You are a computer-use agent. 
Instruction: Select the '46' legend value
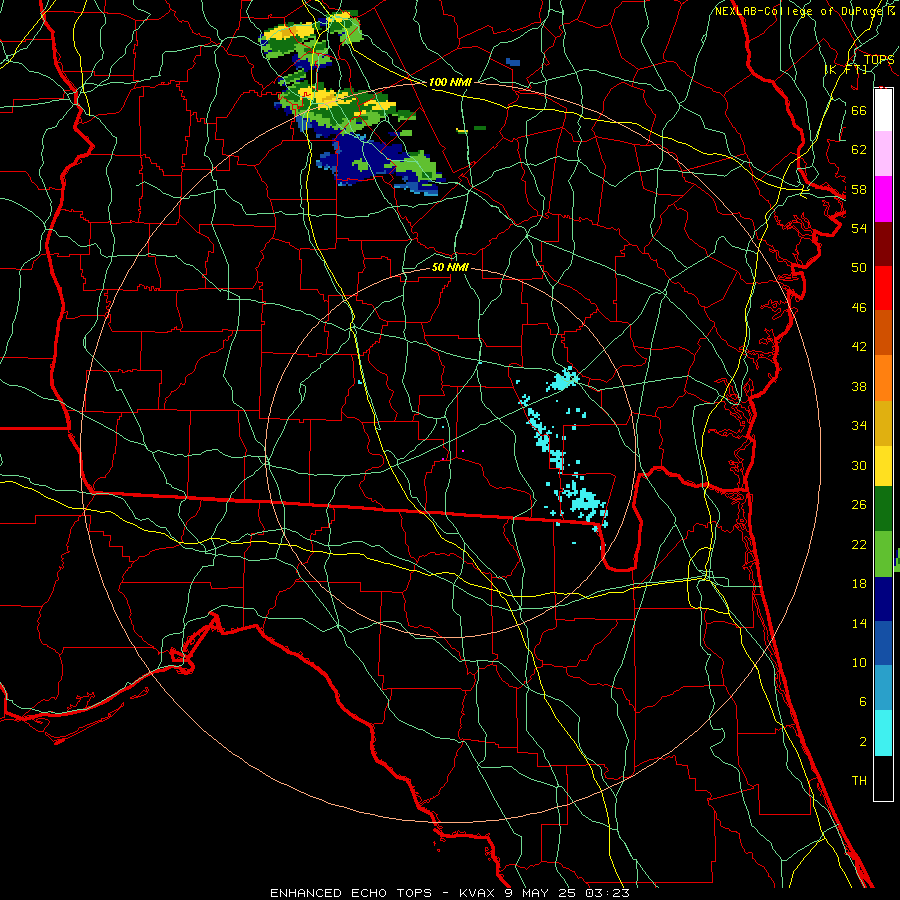pos(859,308)
